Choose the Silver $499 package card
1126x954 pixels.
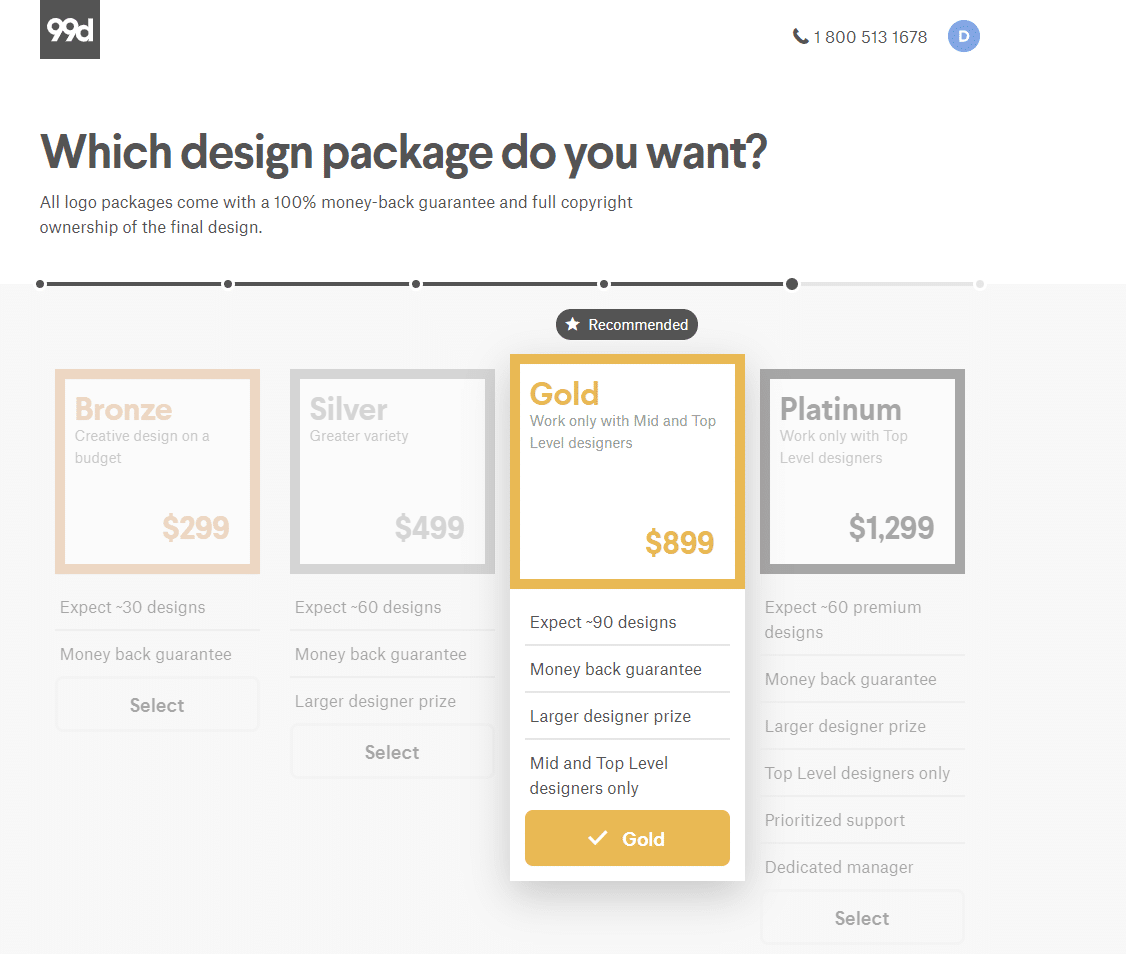(x=392, y=471)
